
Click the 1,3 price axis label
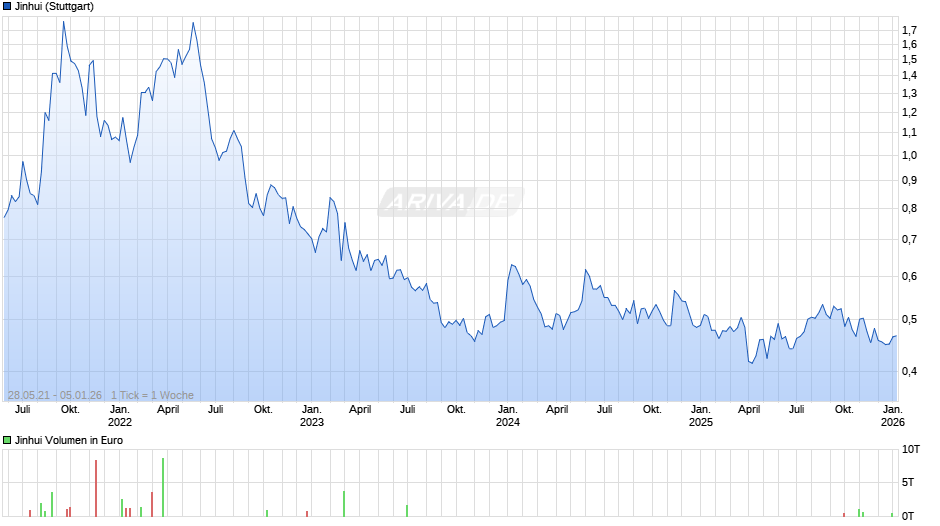click(909, 94)
